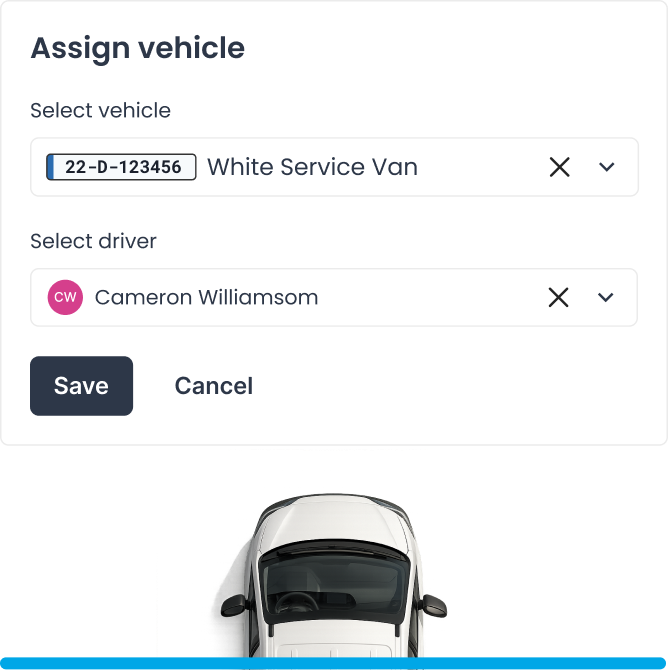Save the vehicle assignment
The height and width of the screenshot is (670, 668).
[81, 386]
